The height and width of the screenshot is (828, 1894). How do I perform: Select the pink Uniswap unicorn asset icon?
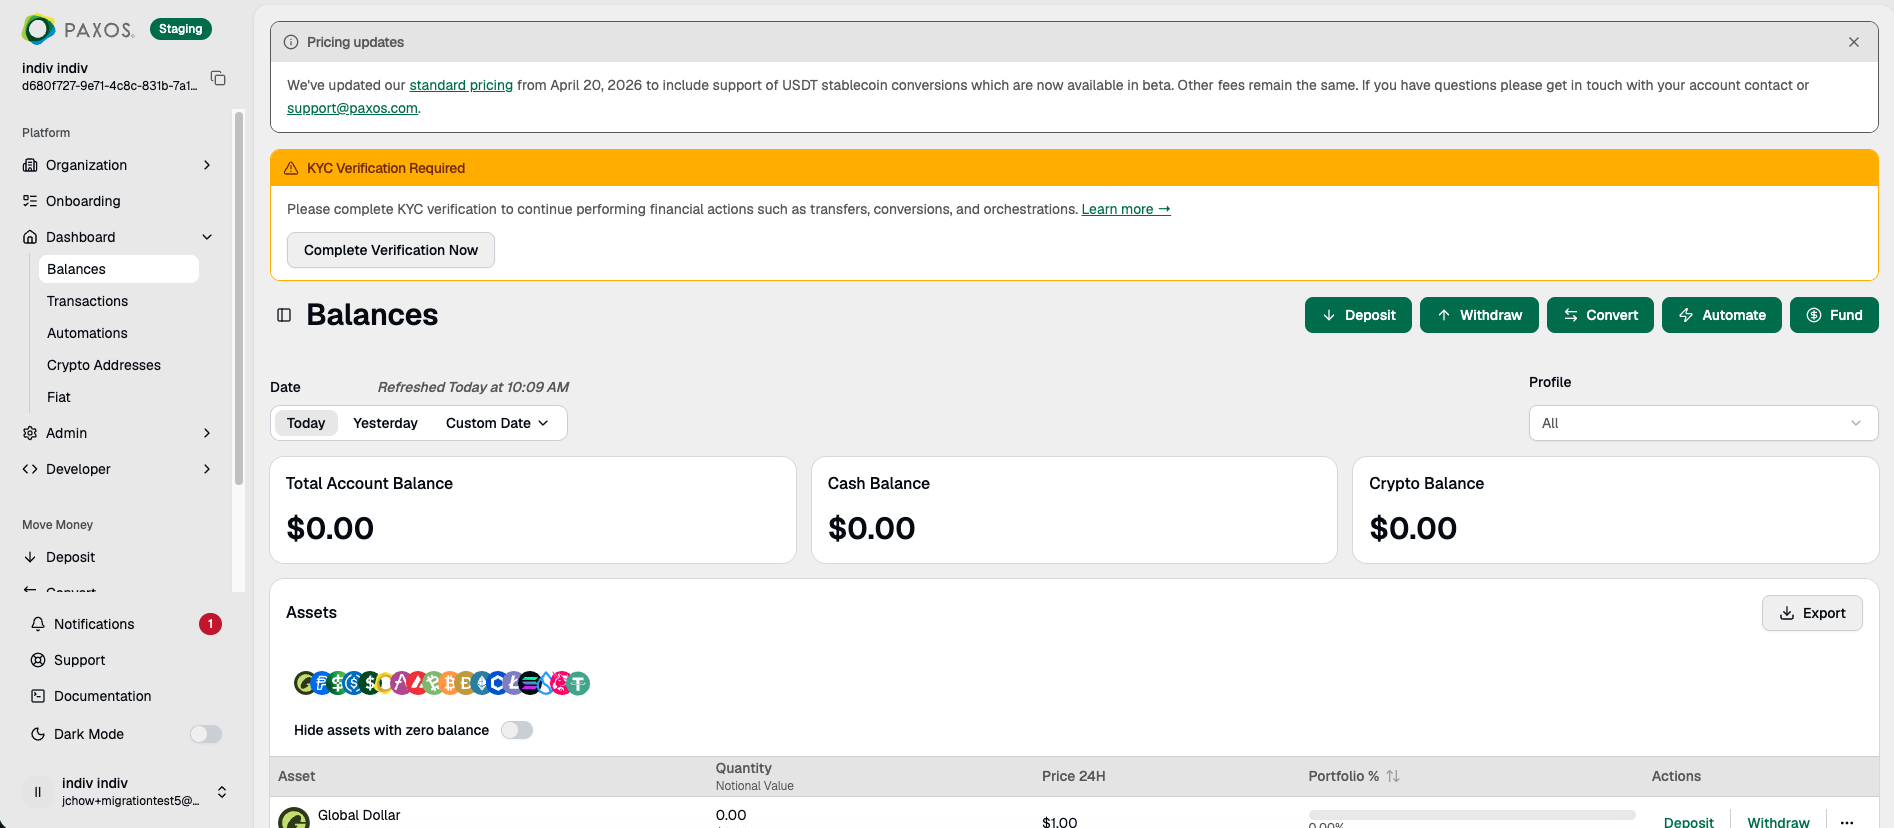(x=560, y=683)
